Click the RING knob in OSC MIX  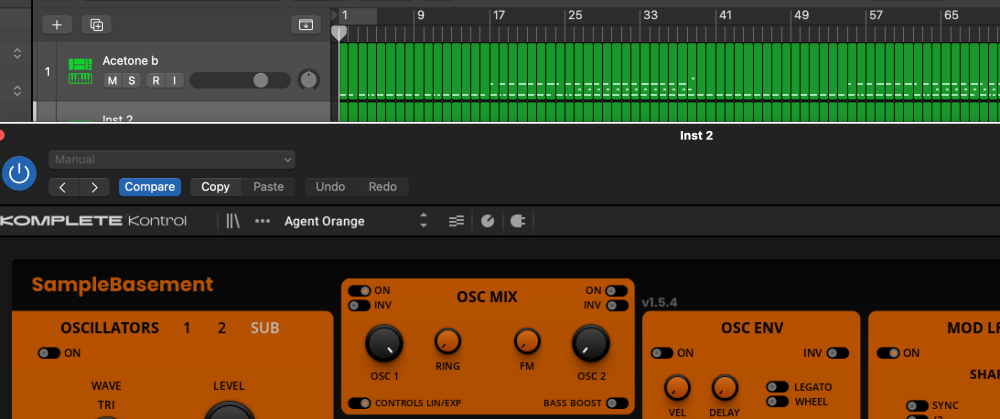(448, 342)
